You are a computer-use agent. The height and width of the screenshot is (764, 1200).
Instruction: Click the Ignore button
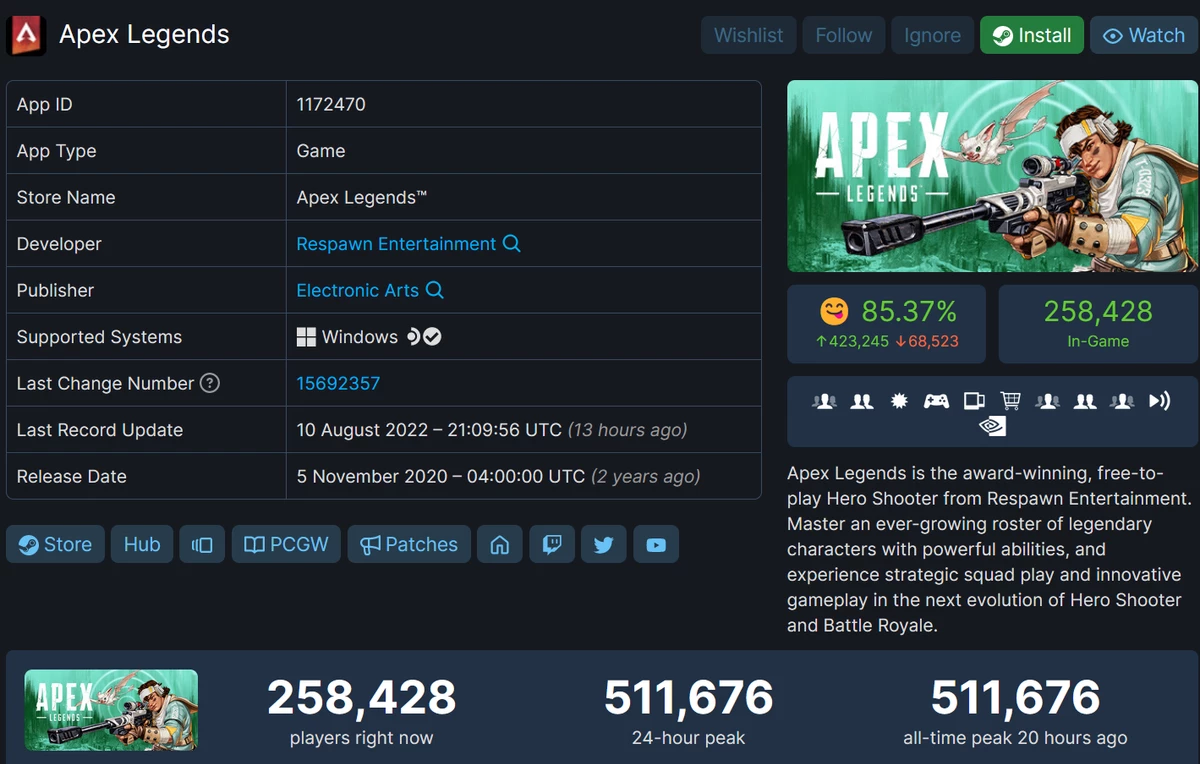click(x=932, y=35)
